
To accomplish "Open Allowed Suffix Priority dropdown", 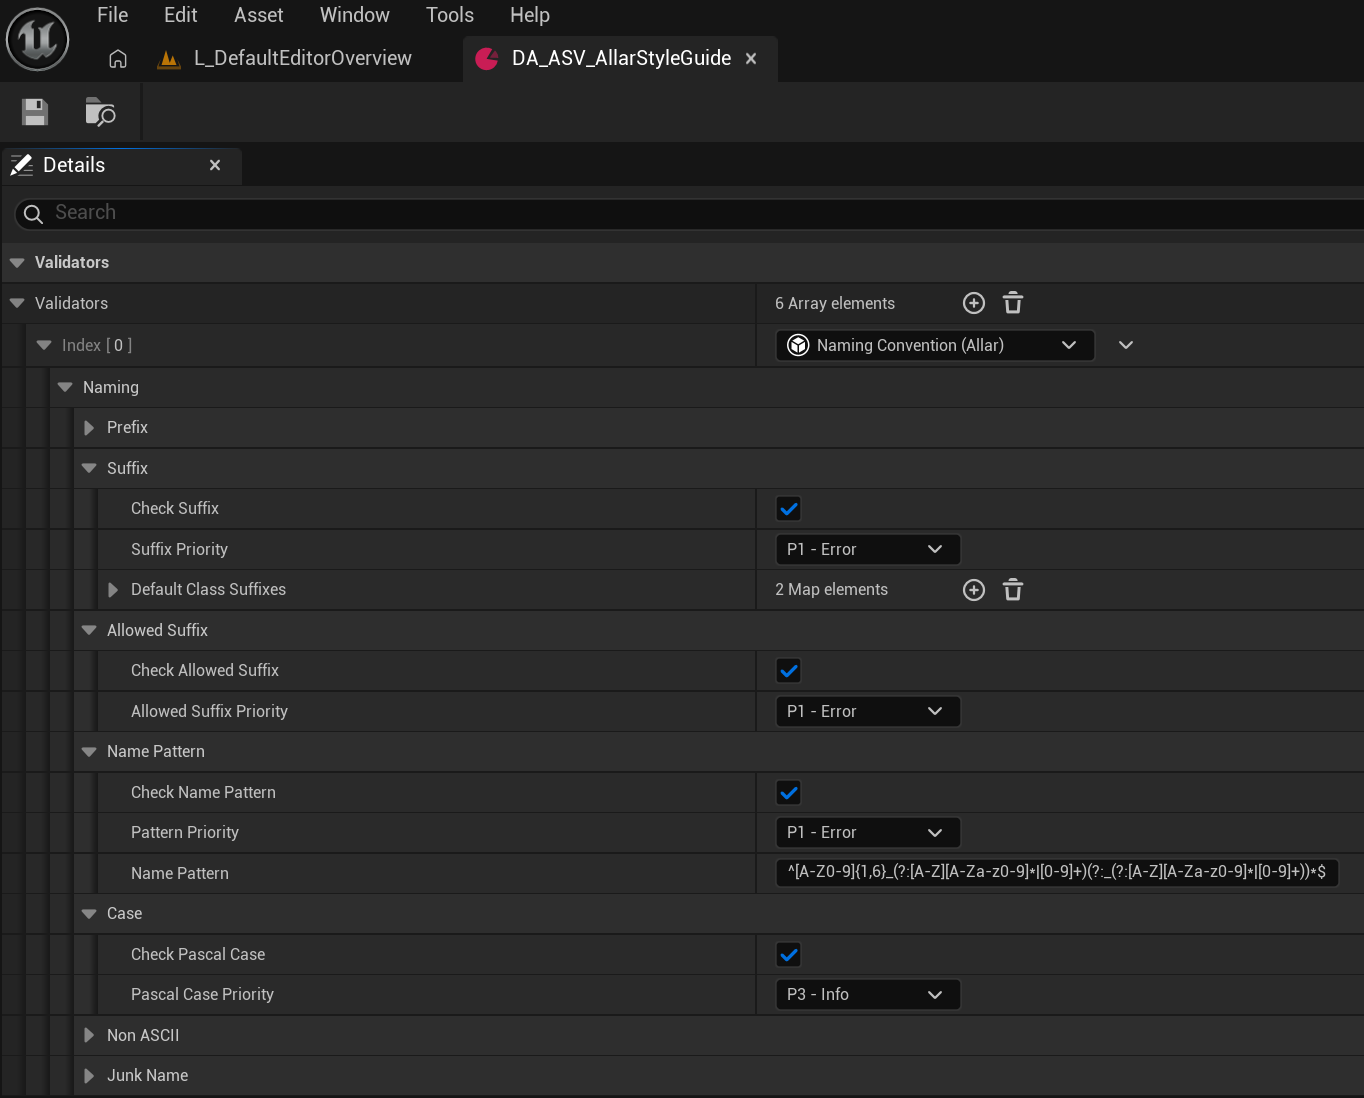I will point(868,711).
